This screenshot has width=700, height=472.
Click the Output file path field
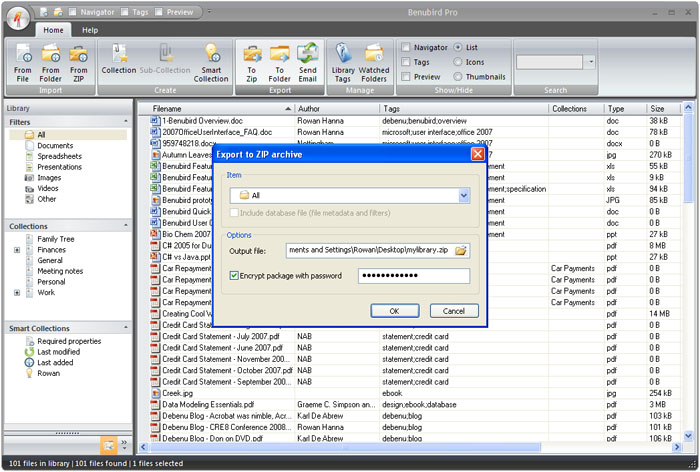click(370, 251)
